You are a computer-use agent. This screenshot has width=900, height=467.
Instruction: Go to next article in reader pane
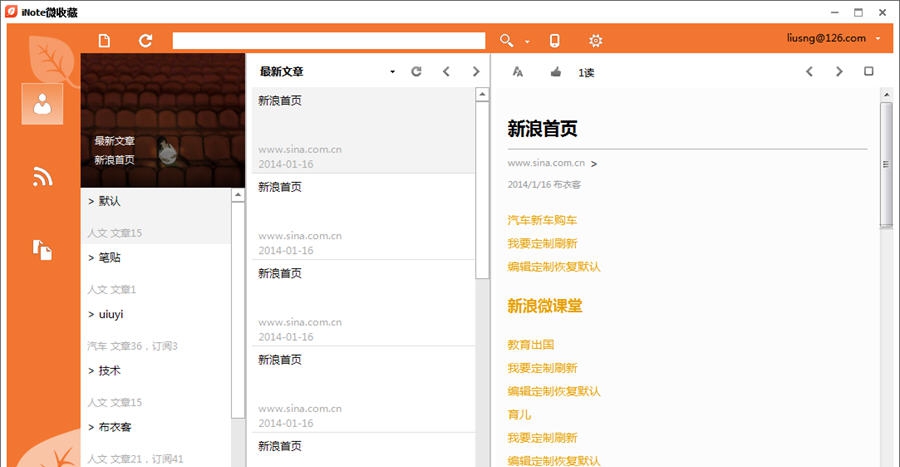(x=839, y=72)
